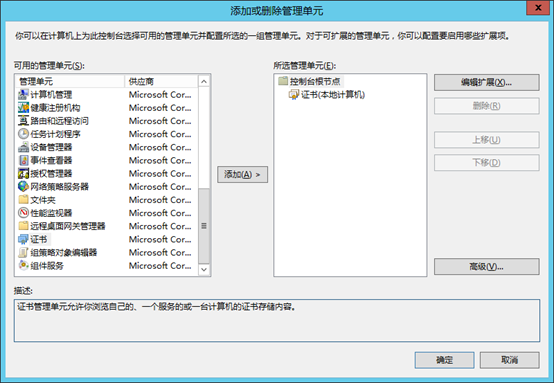The width and height of the screenshot is (554, 383).
Task: Click the 上移(U) button
Action: pos(487,140)
